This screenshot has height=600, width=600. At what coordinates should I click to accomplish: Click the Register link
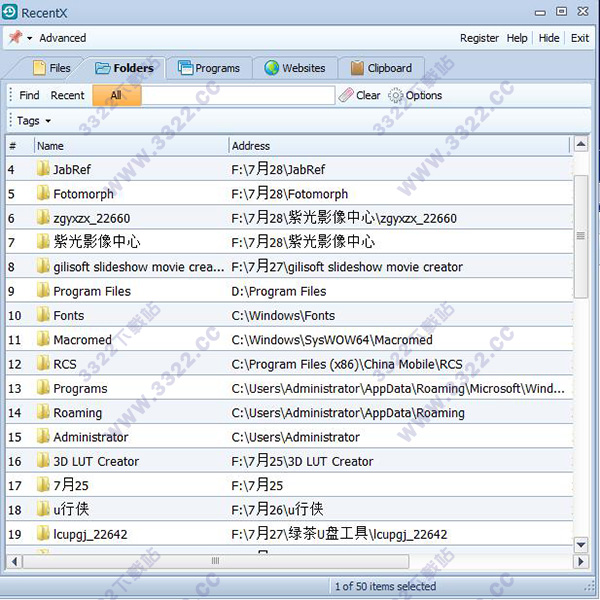pyautogui.click(x=479, y=38)
